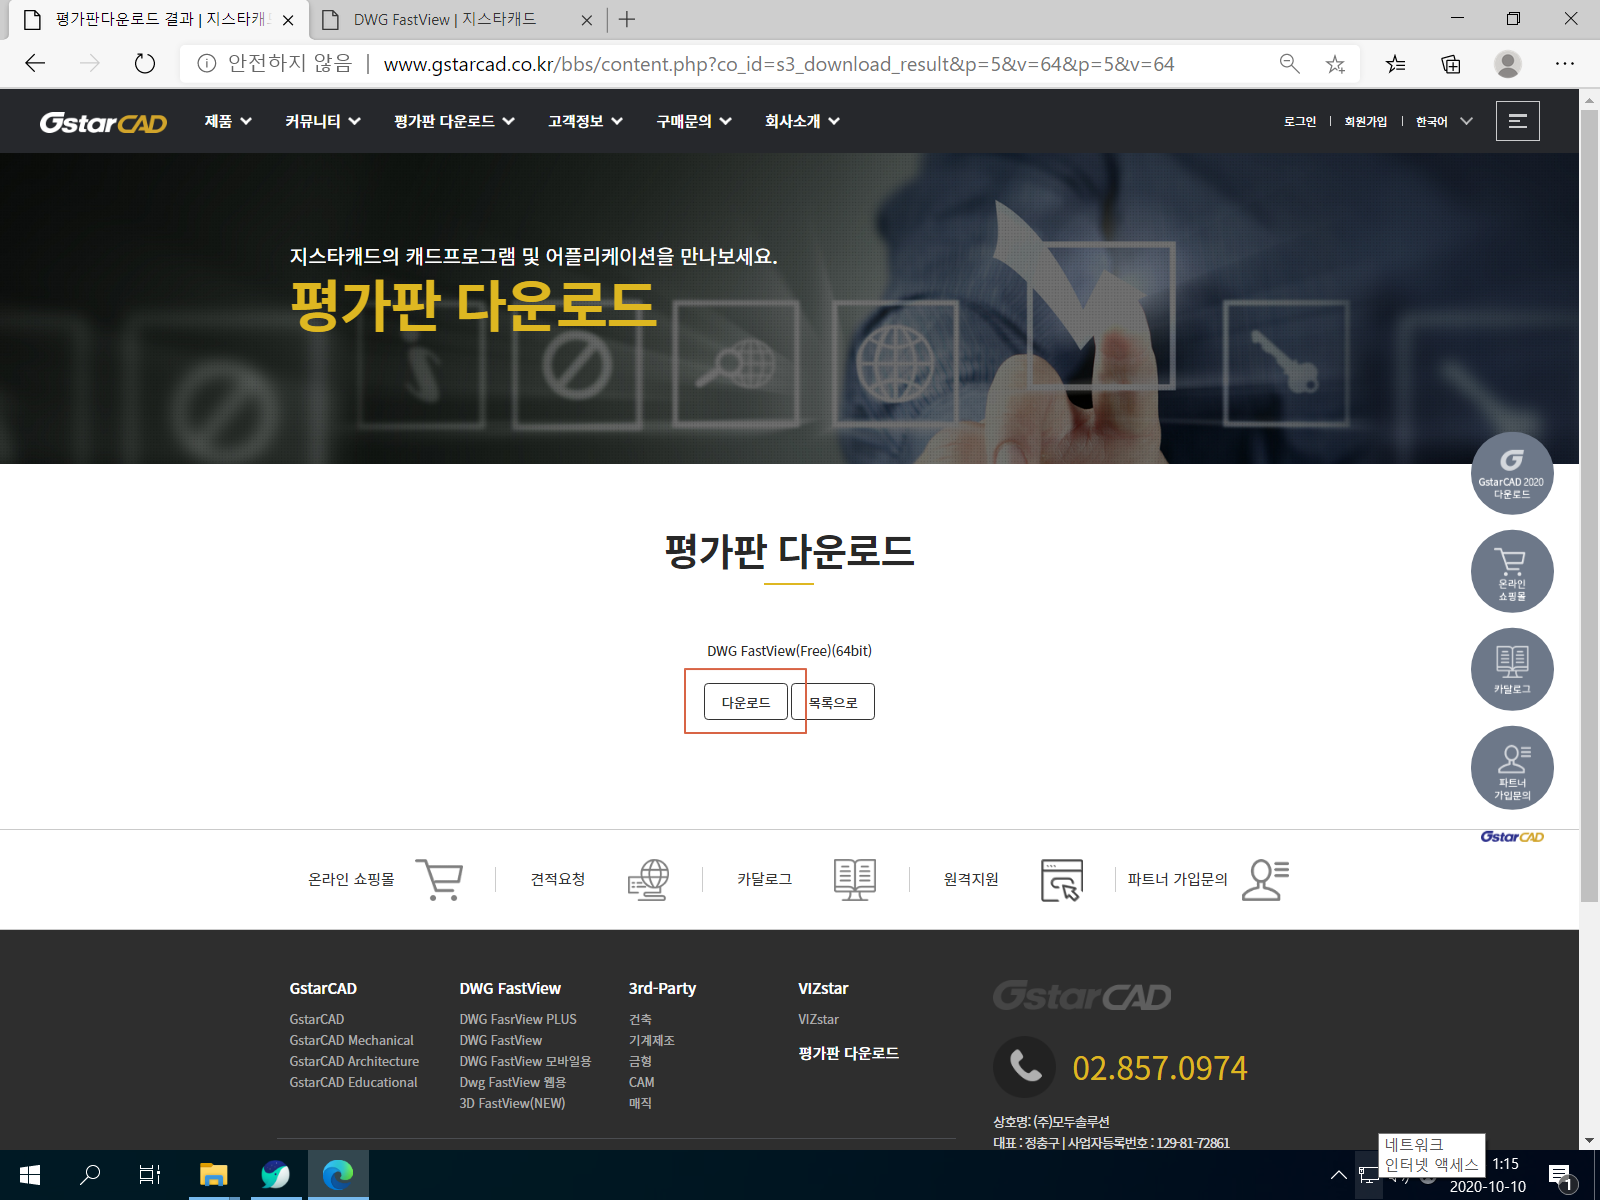Click 평가판 다운로드 footer link
Image resolution: width=1600 pixels, height=1200 pixels.
point(848,1053)
